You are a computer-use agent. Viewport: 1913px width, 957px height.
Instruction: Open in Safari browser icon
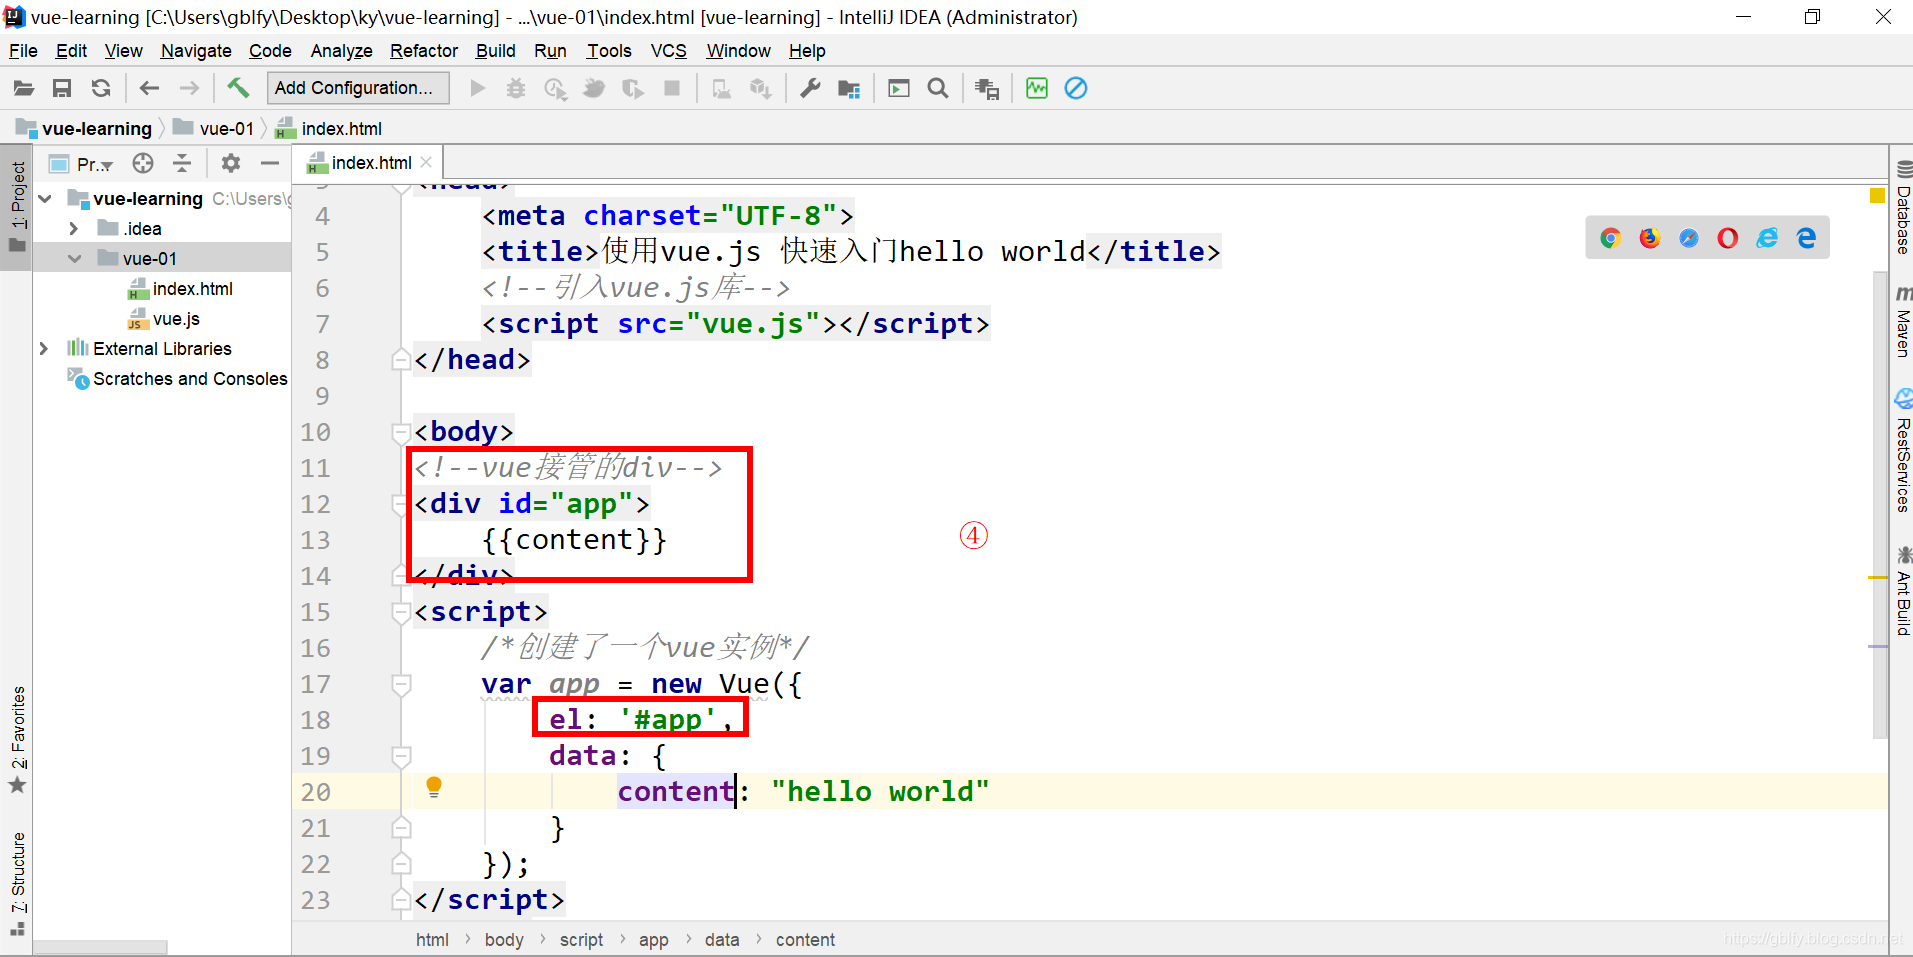[1688, 238]
